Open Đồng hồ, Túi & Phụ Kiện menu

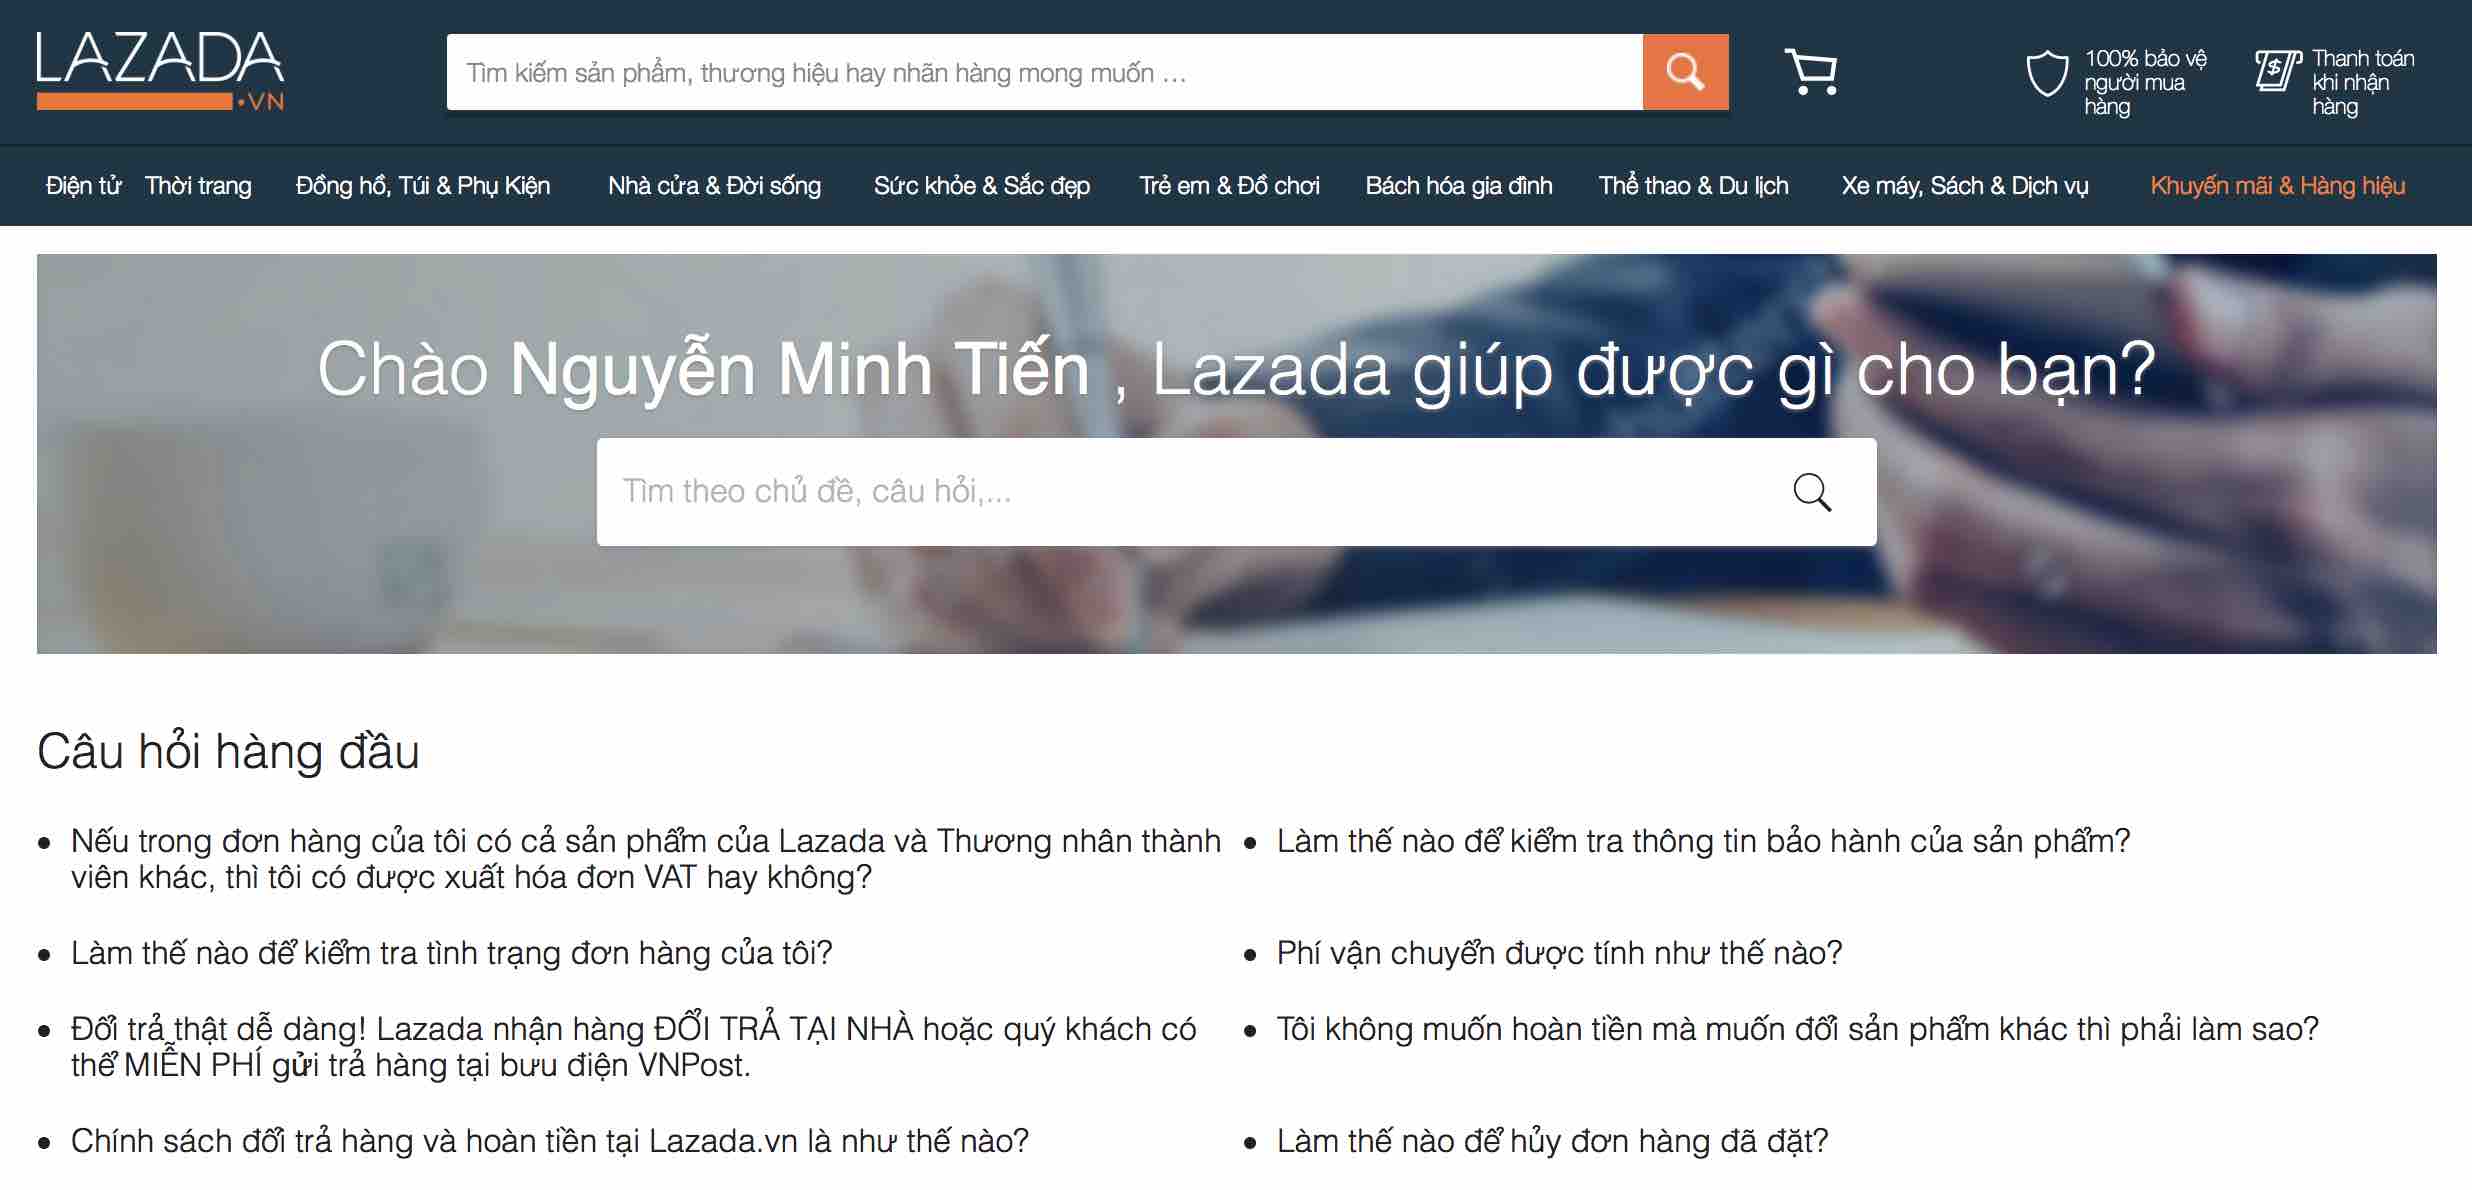pos(423,186)
